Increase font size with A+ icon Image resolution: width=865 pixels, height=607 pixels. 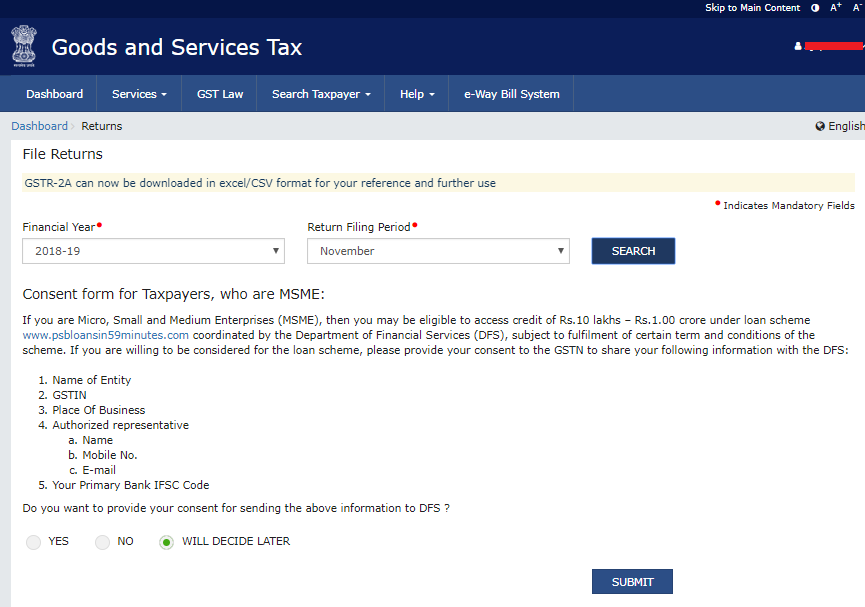836,7
